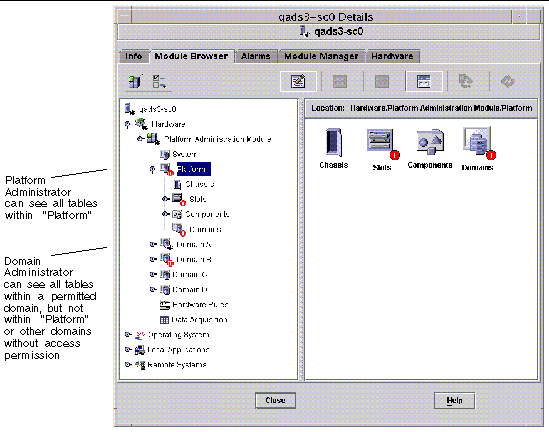Open the Components icon in the right pane

point(430,141)
